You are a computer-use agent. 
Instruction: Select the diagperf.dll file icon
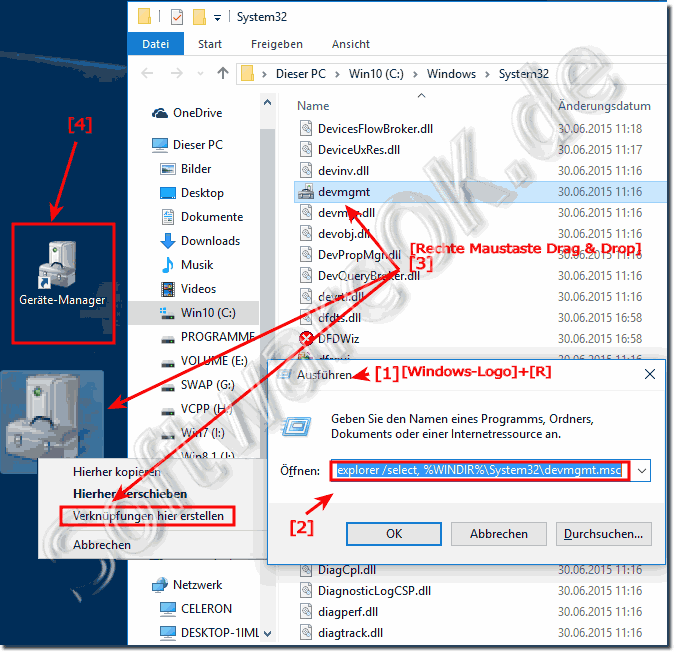pyautogui.click(x=306, y=612)
